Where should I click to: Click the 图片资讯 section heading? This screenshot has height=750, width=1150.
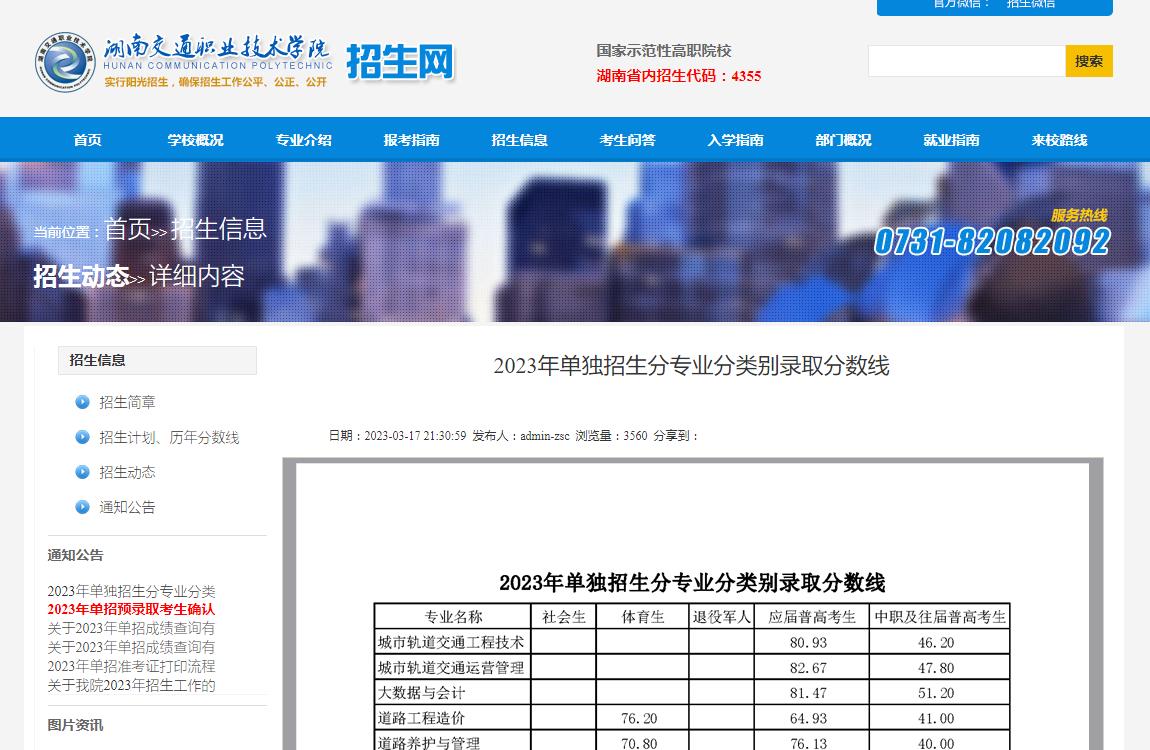[76, 725]
